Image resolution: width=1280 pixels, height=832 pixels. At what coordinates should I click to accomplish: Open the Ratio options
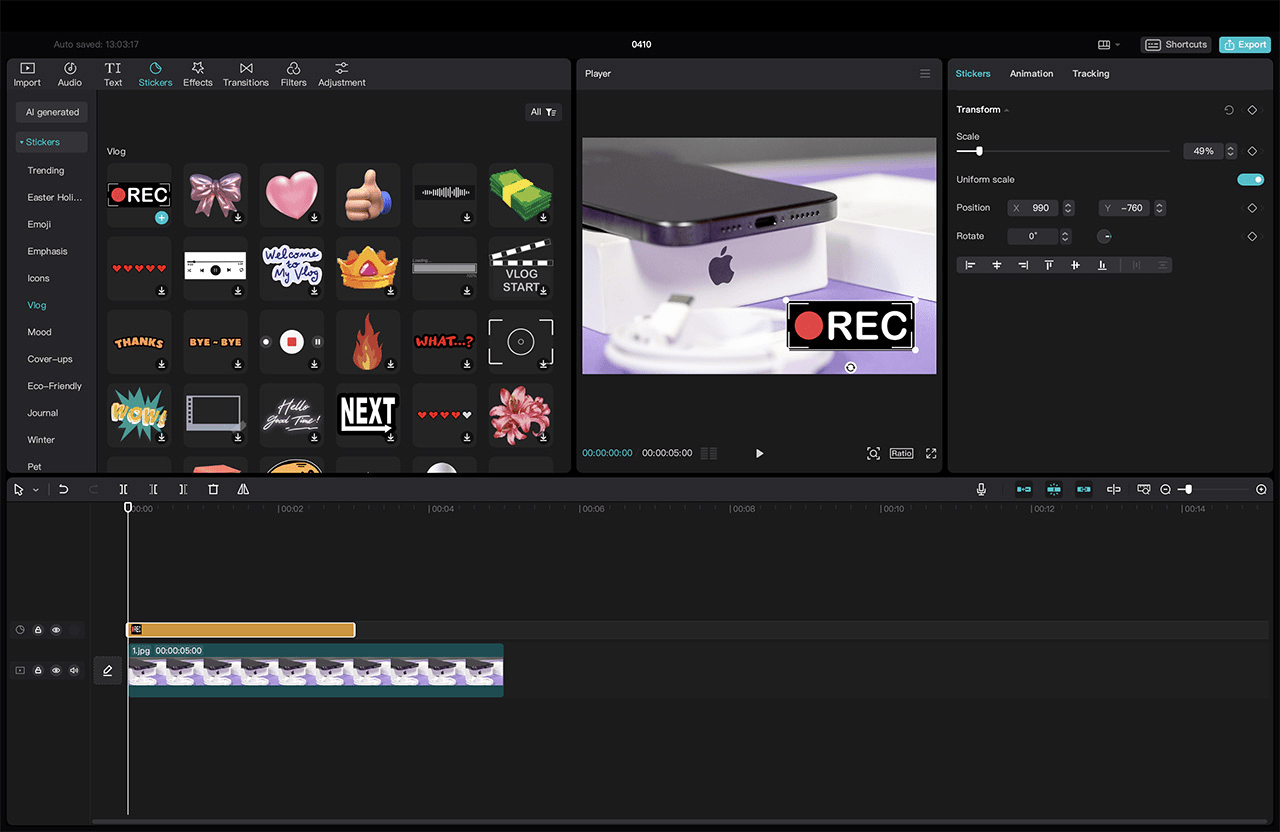(901, 454)
